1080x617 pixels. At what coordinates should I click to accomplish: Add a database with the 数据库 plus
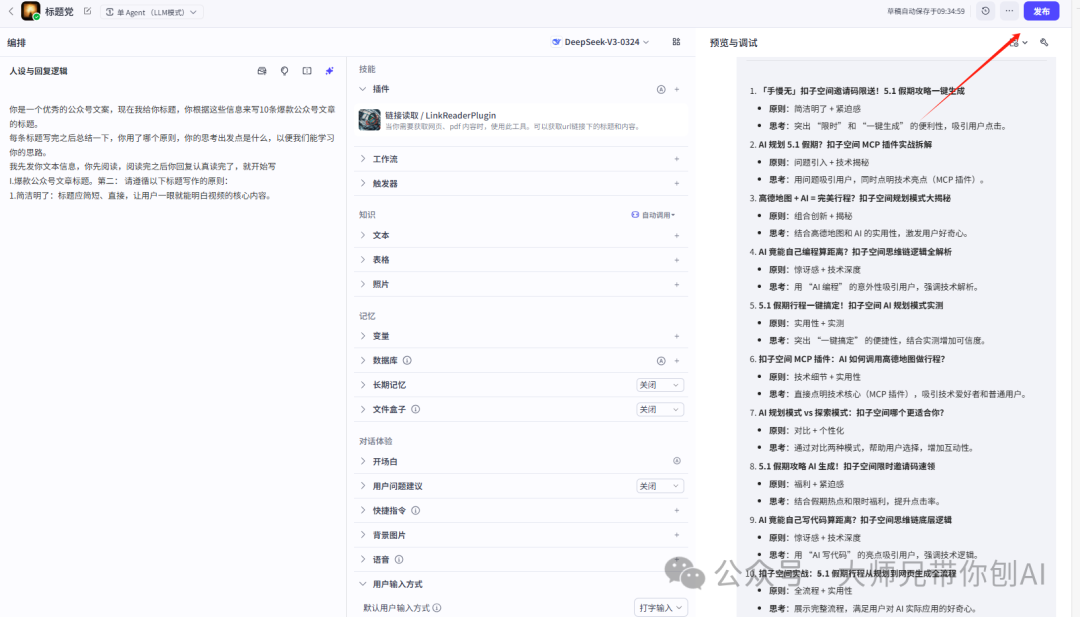click(x=676, y=361)
